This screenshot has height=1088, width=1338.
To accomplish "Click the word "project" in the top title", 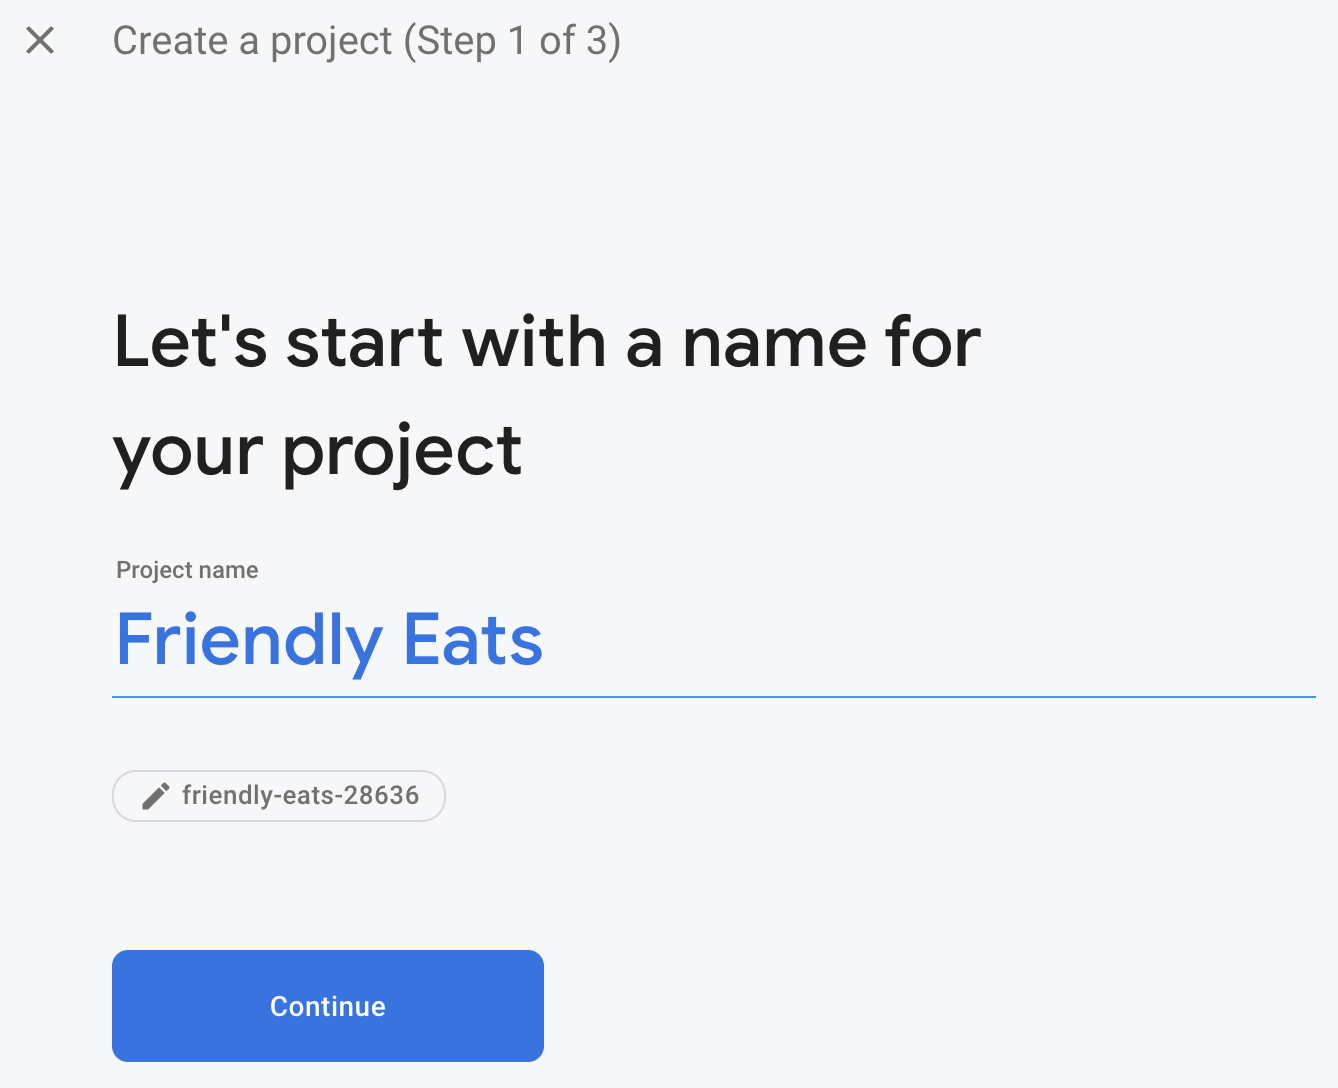I will [x=331, y=41].
